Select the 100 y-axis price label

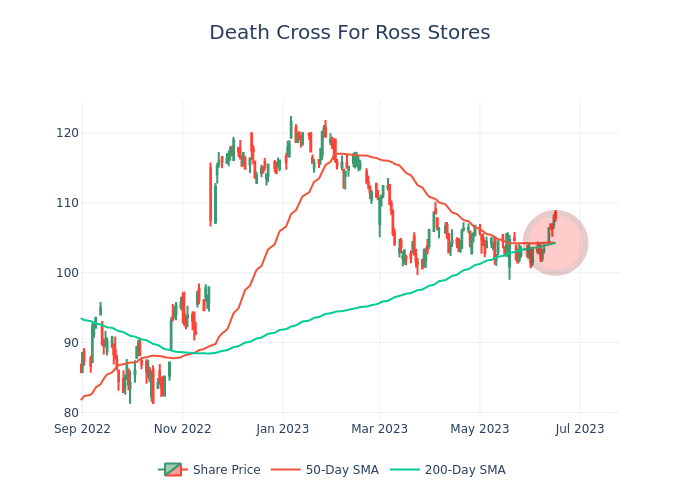coord(67,273)
